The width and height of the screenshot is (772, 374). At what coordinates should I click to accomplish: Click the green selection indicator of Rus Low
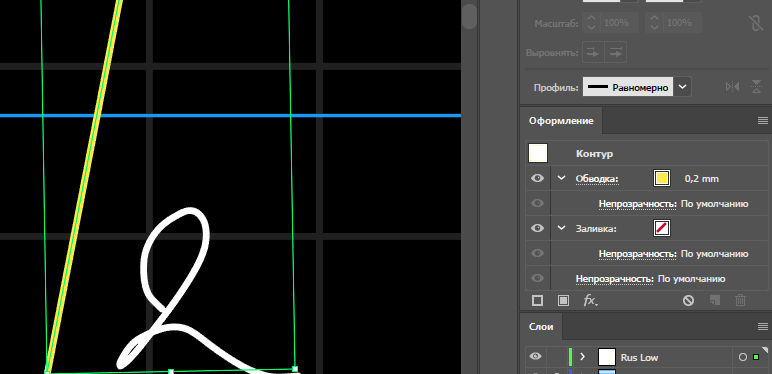pyautogui.click(x=756, y=357)
